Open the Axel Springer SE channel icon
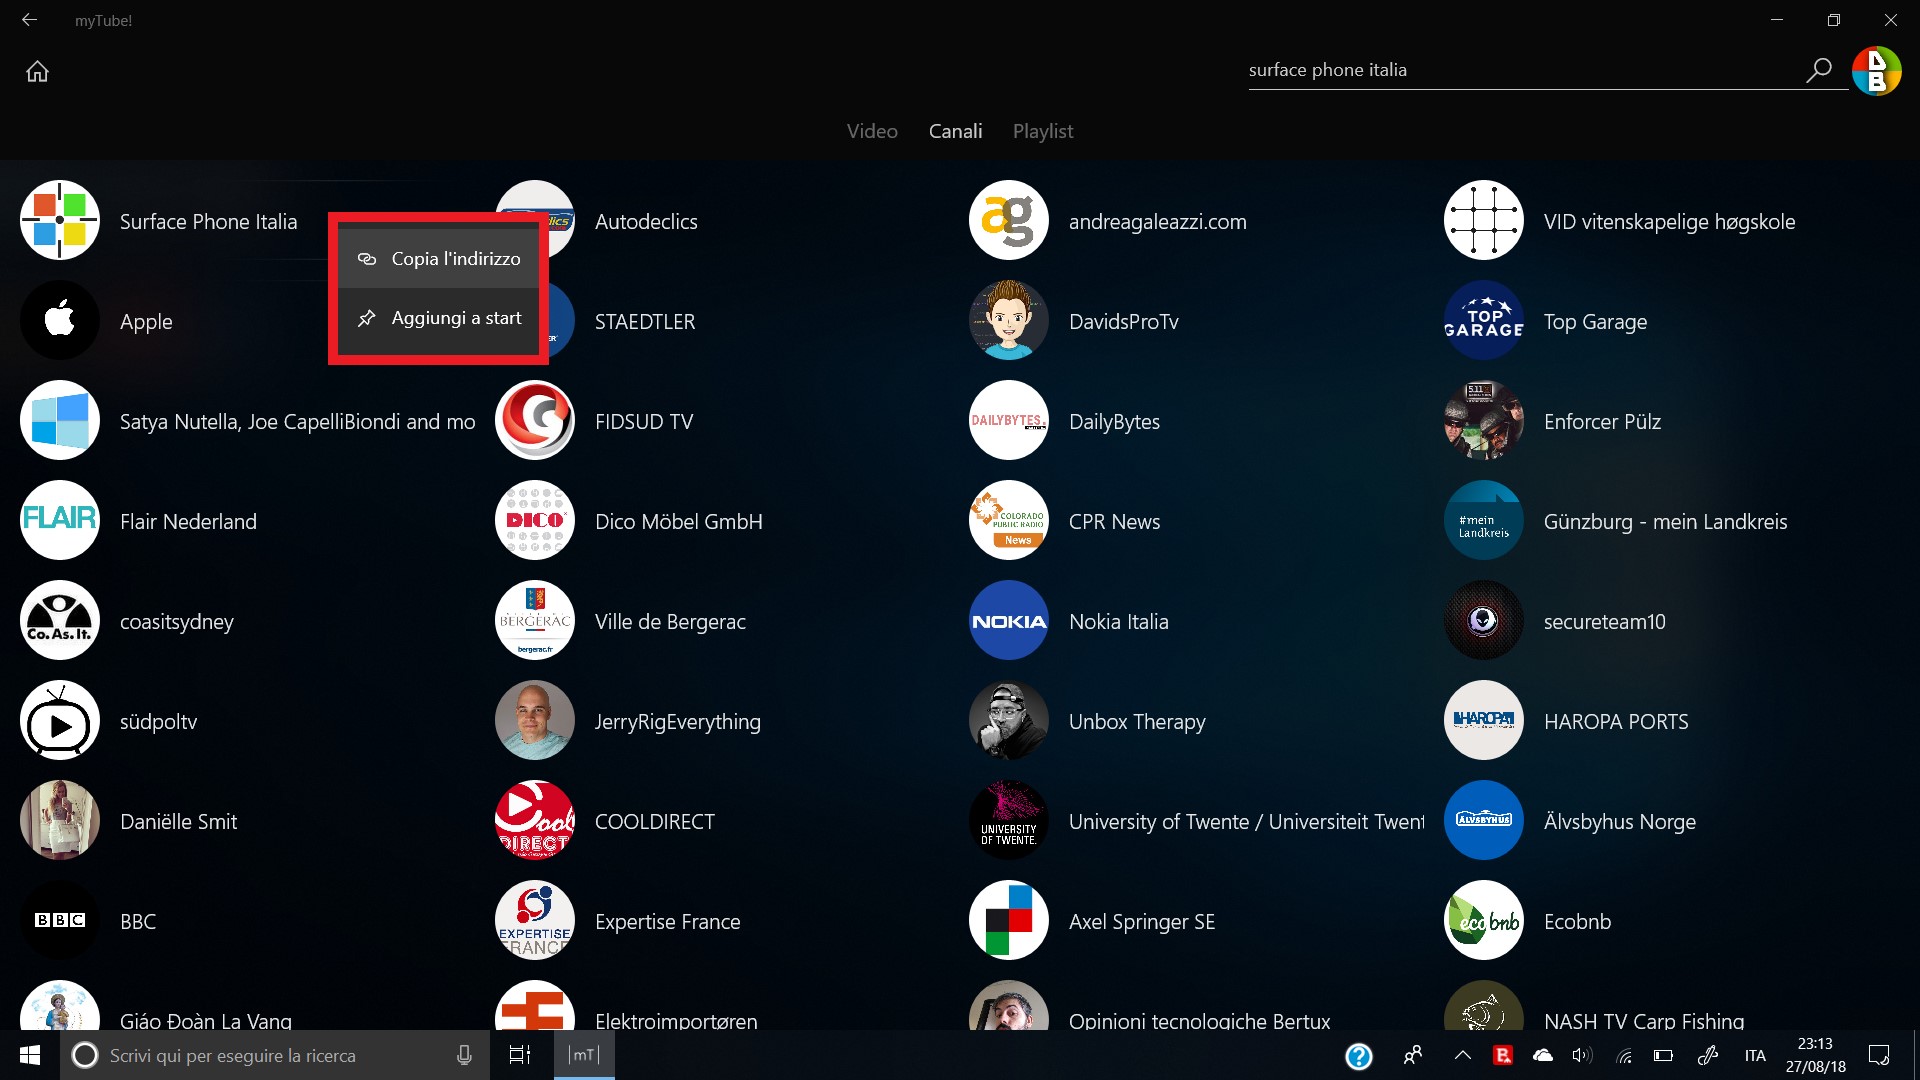This screenshot has width=1920, height=1080. tap(1009, 920)
